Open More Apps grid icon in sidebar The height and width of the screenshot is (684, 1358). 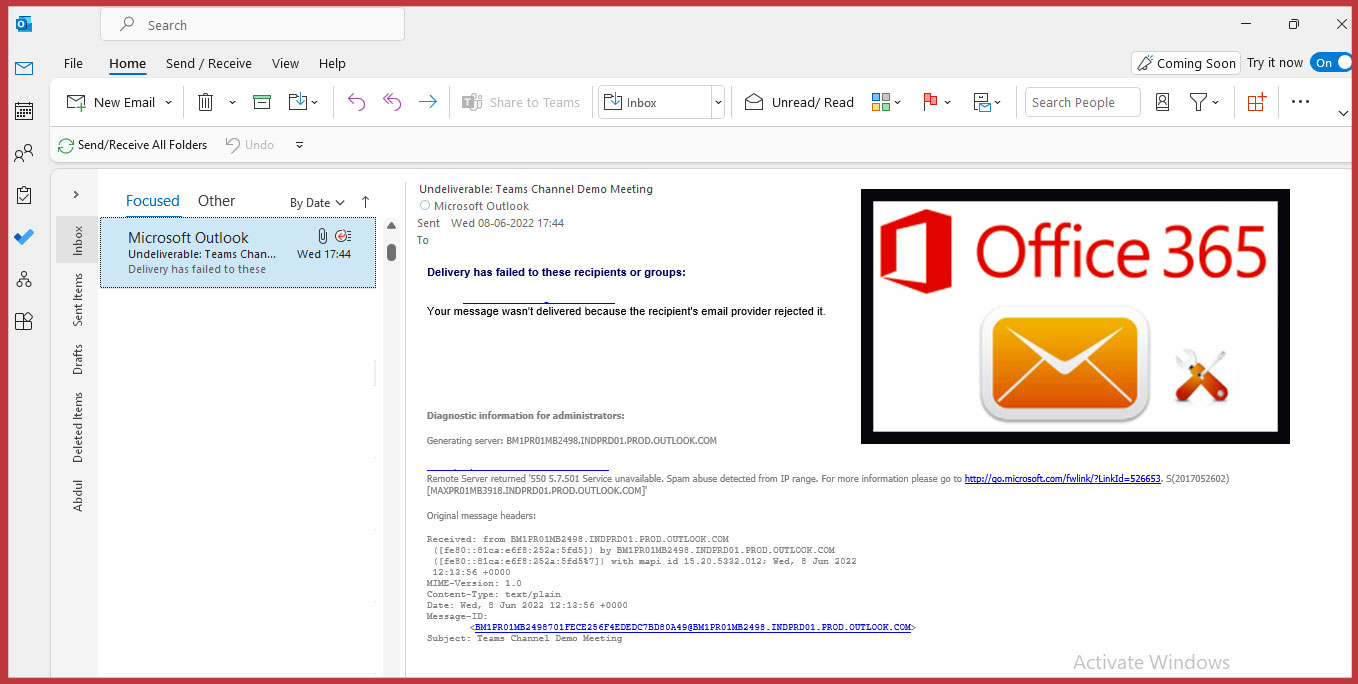point(24,321)
